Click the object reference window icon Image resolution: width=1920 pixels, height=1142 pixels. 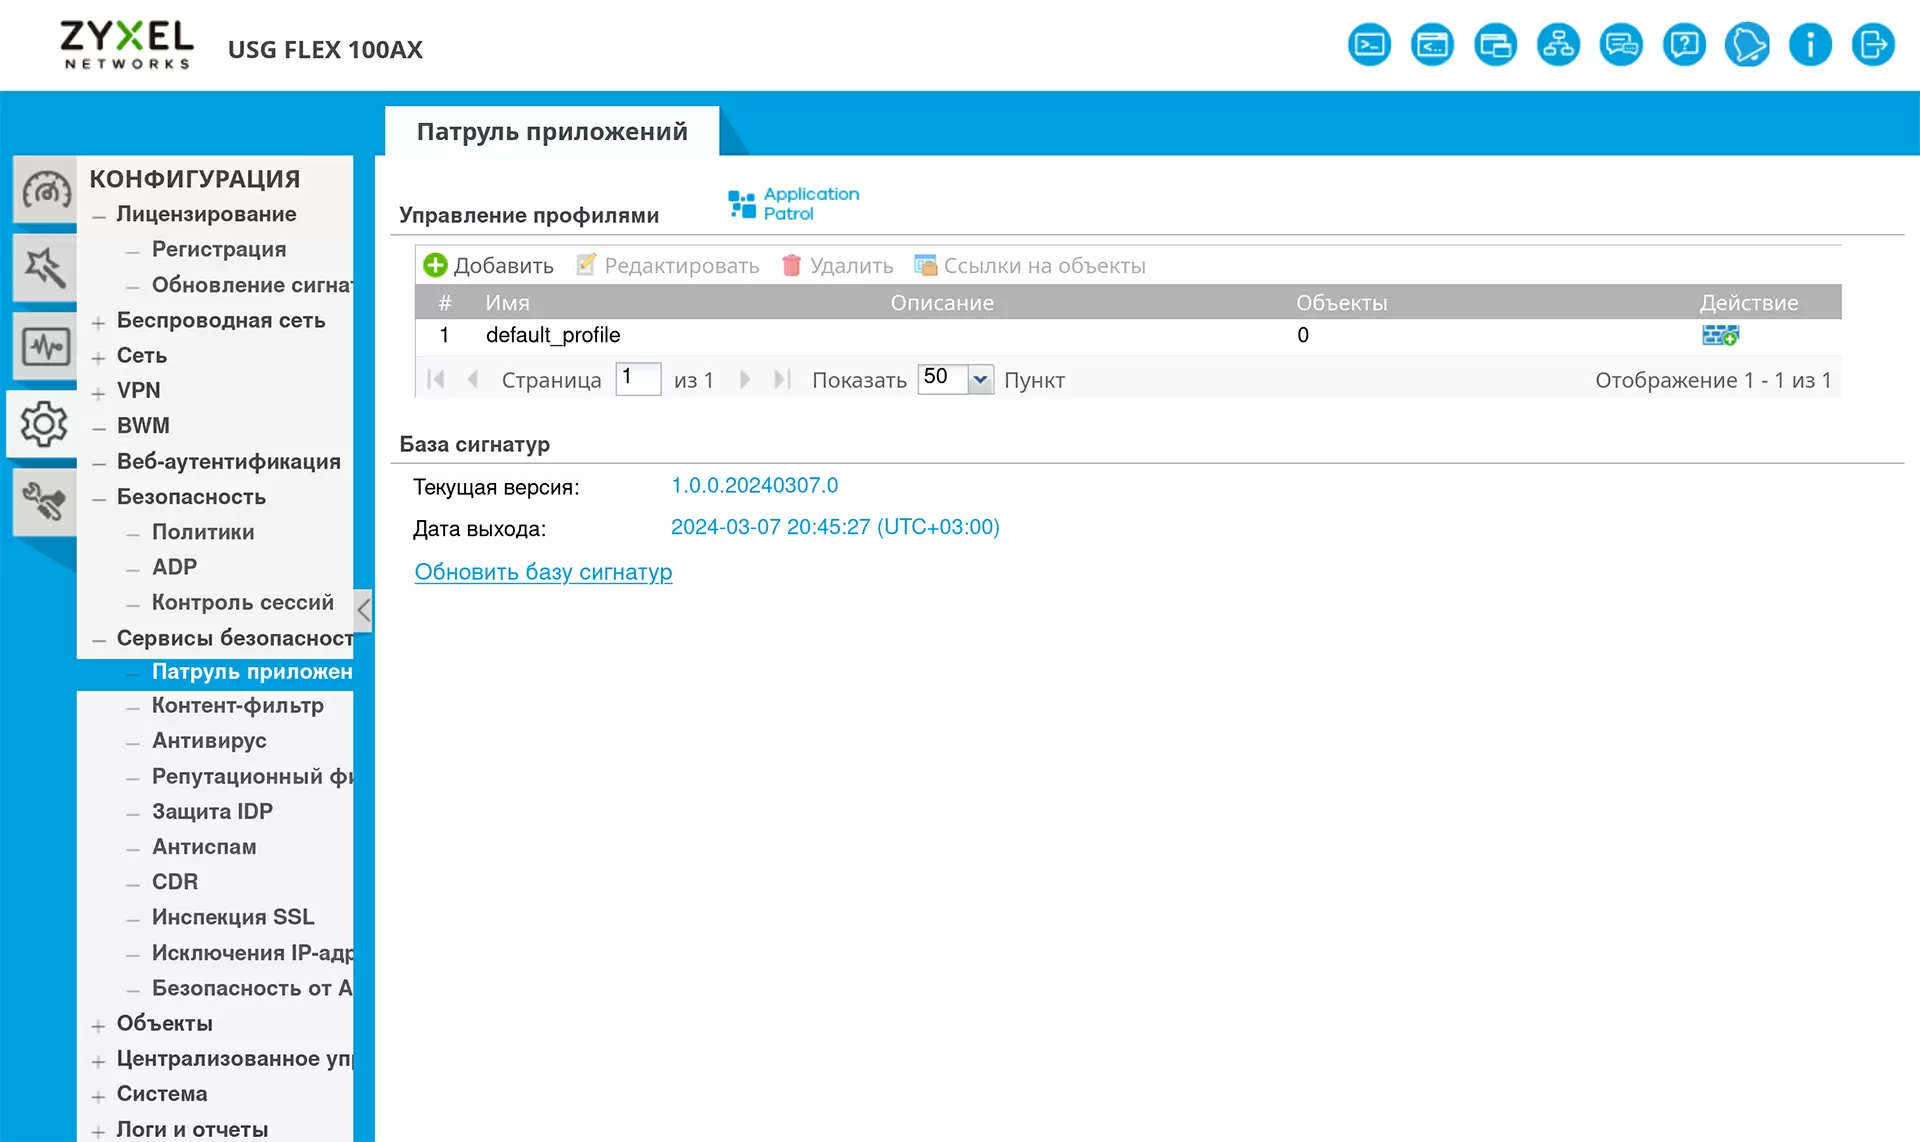tap(1495, 45)
